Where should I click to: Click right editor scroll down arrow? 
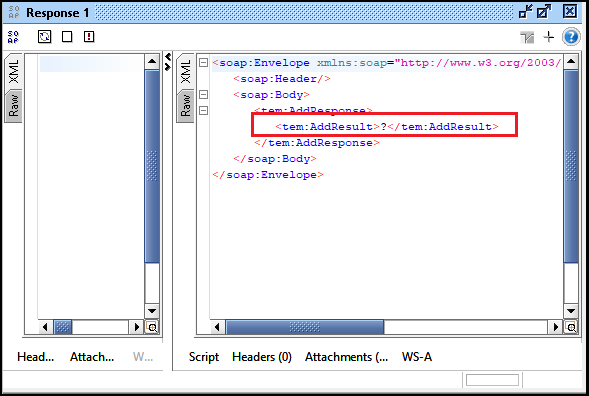point(571,311)
